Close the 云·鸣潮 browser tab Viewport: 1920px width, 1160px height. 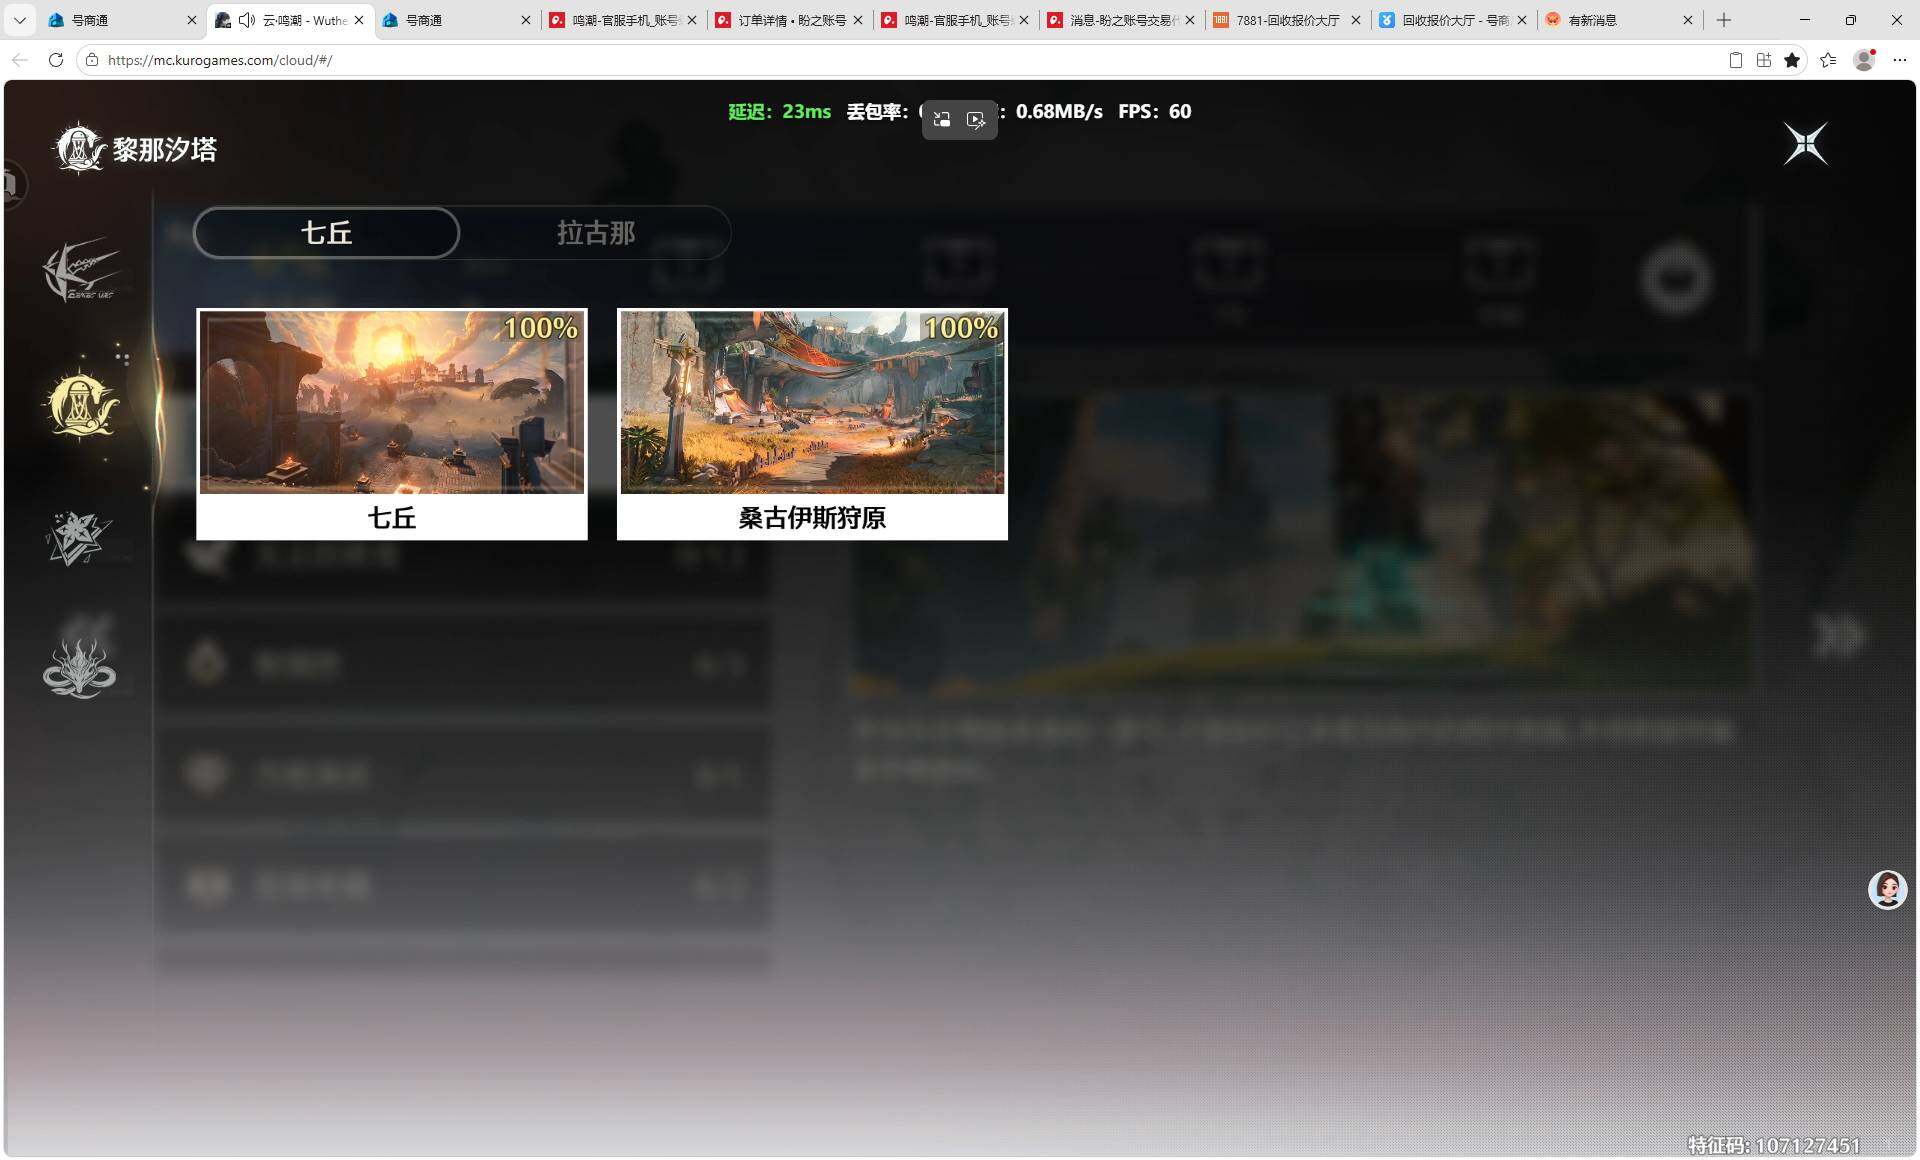359,20
